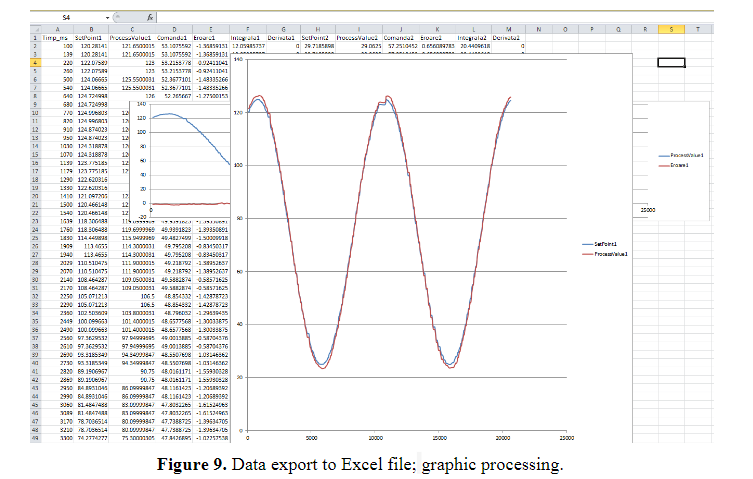Click the selected cell S4
753x479 pixels.
pos(672,62)
